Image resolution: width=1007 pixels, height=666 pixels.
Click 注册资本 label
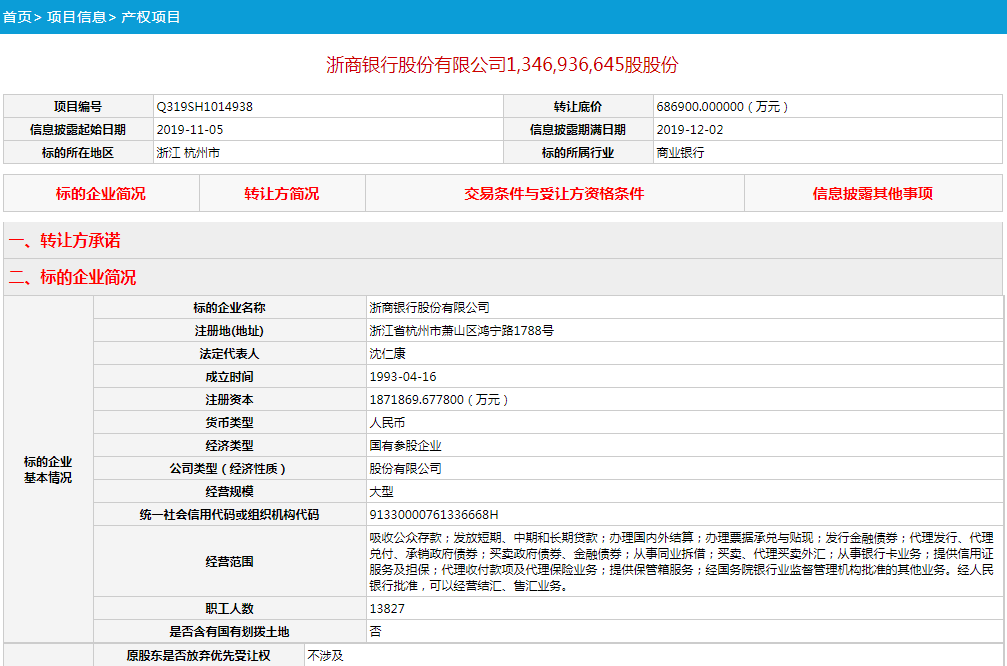click(229, 399)
